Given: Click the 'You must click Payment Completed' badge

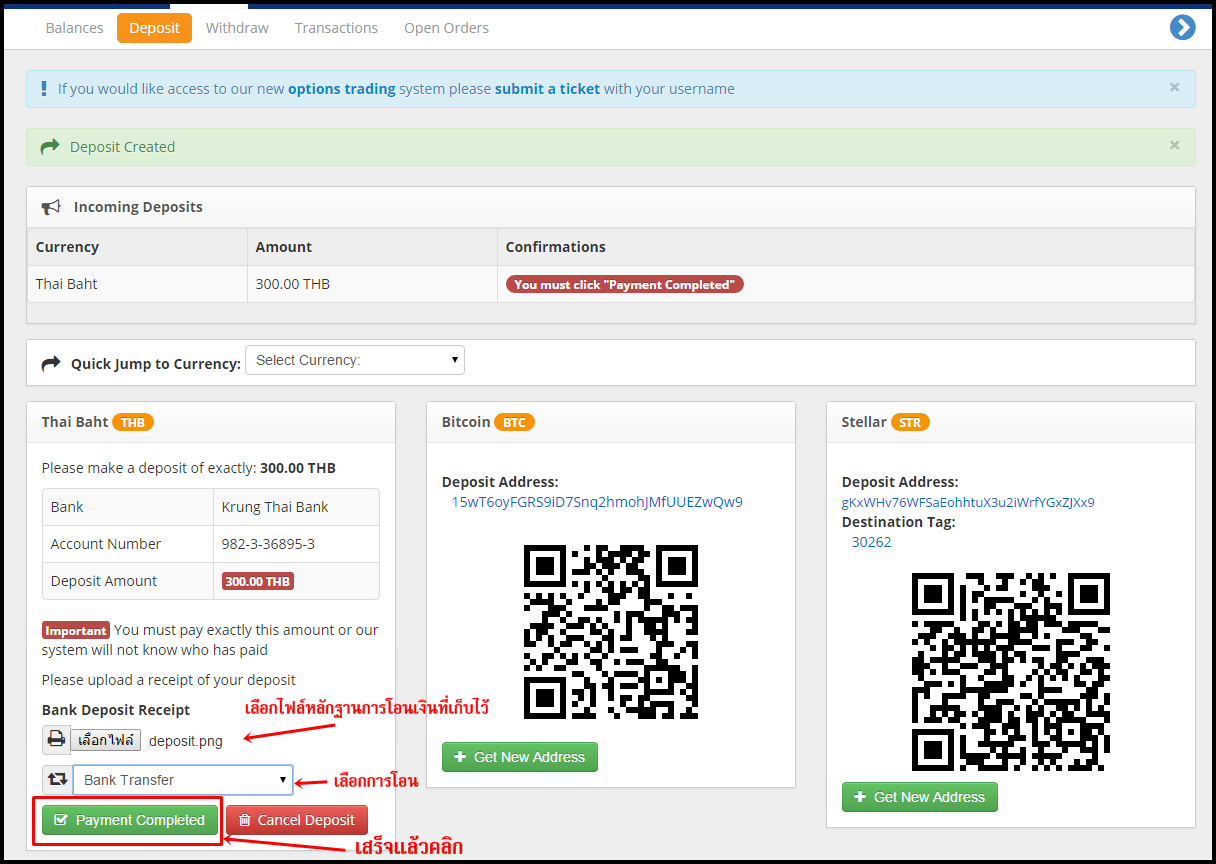Looking at the screenshot, I should click(625, 284).
